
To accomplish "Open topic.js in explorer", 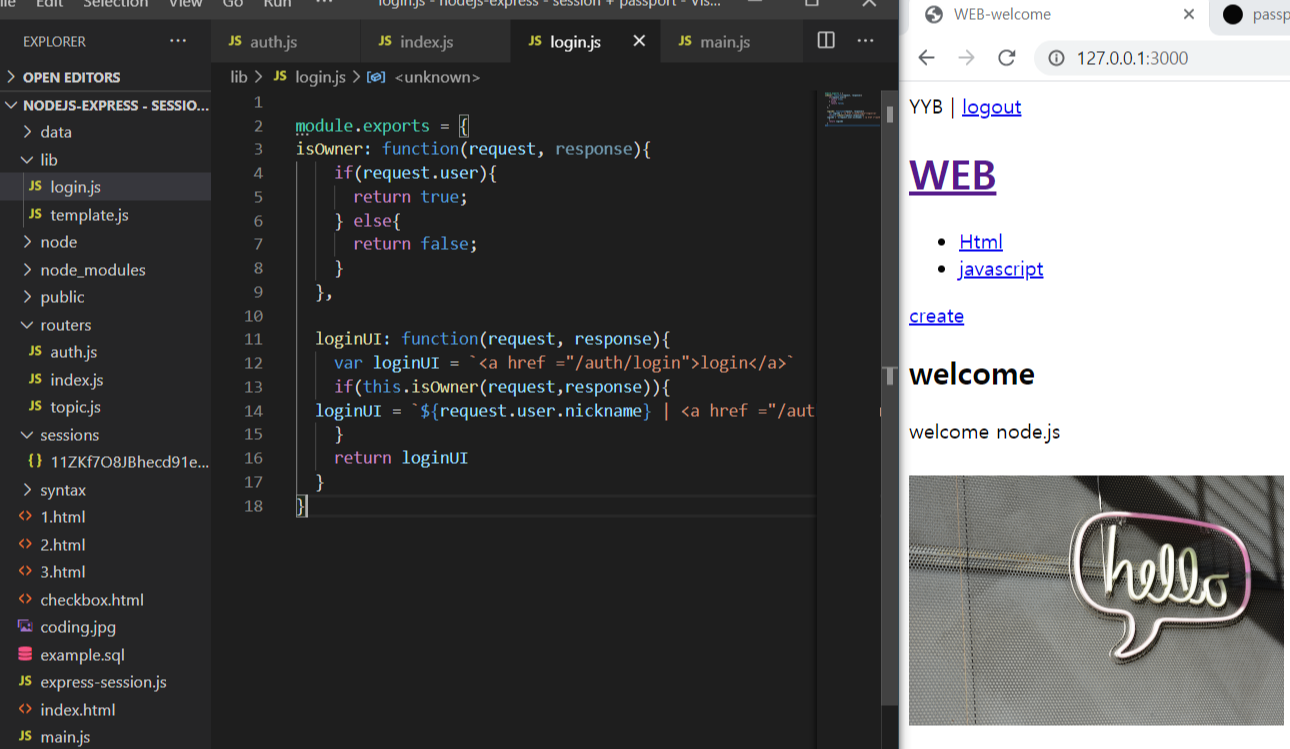I will [75, 407].
